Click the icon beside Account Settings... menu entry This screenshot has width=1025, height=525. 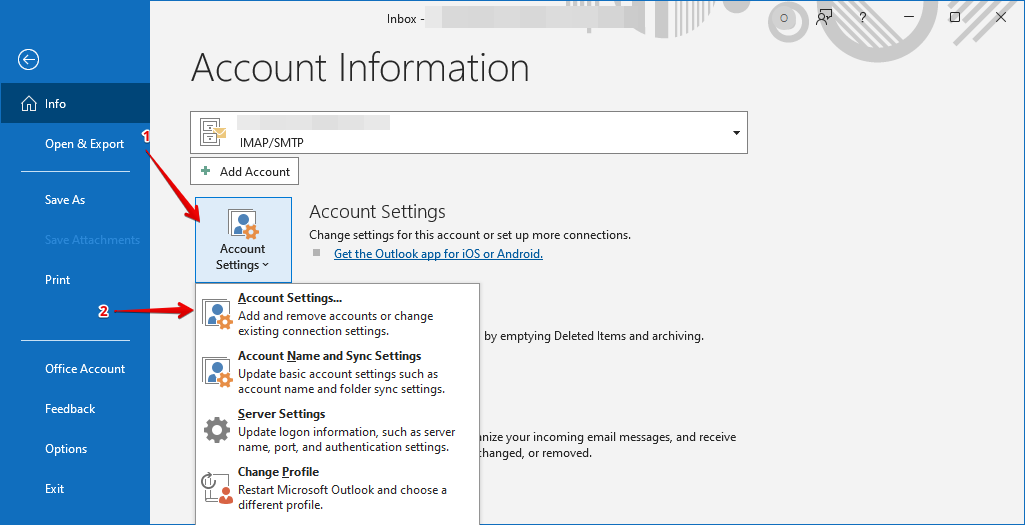217,314
